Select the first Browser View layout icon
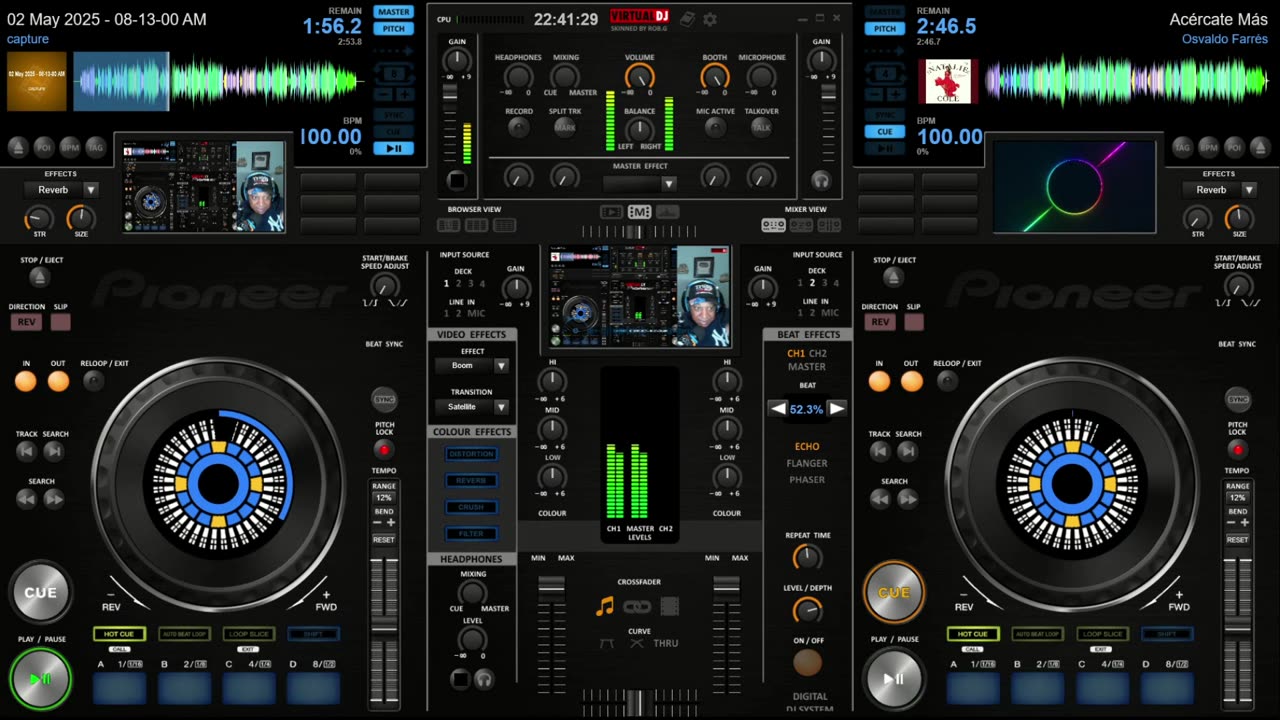This screenshot has width=1280, height=720. coord(450,225)
